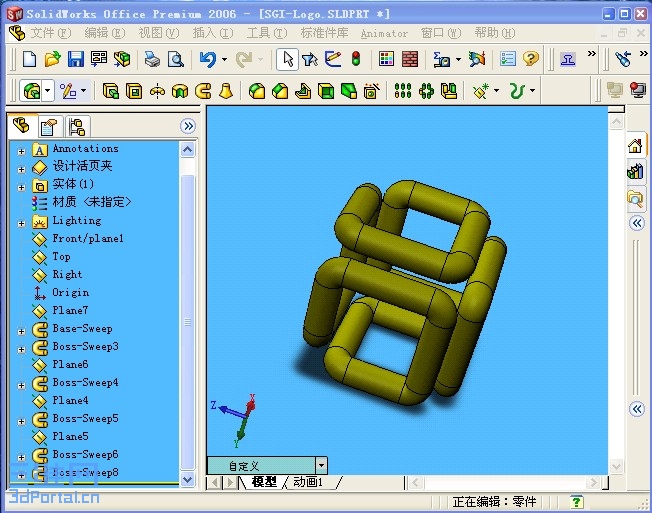Screen dimensions: 652x513
Task: Save the part with the floppy icon
Action: tap(76, 59)
